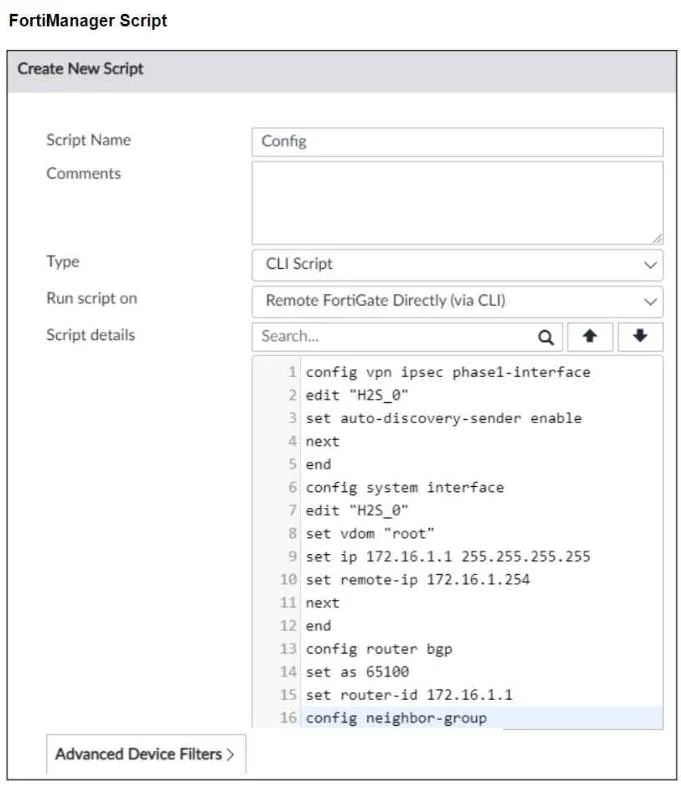This screenshot has width=681, height=786.
Task: Click the Search field in Script details
Action: click(x=394, y=337)
